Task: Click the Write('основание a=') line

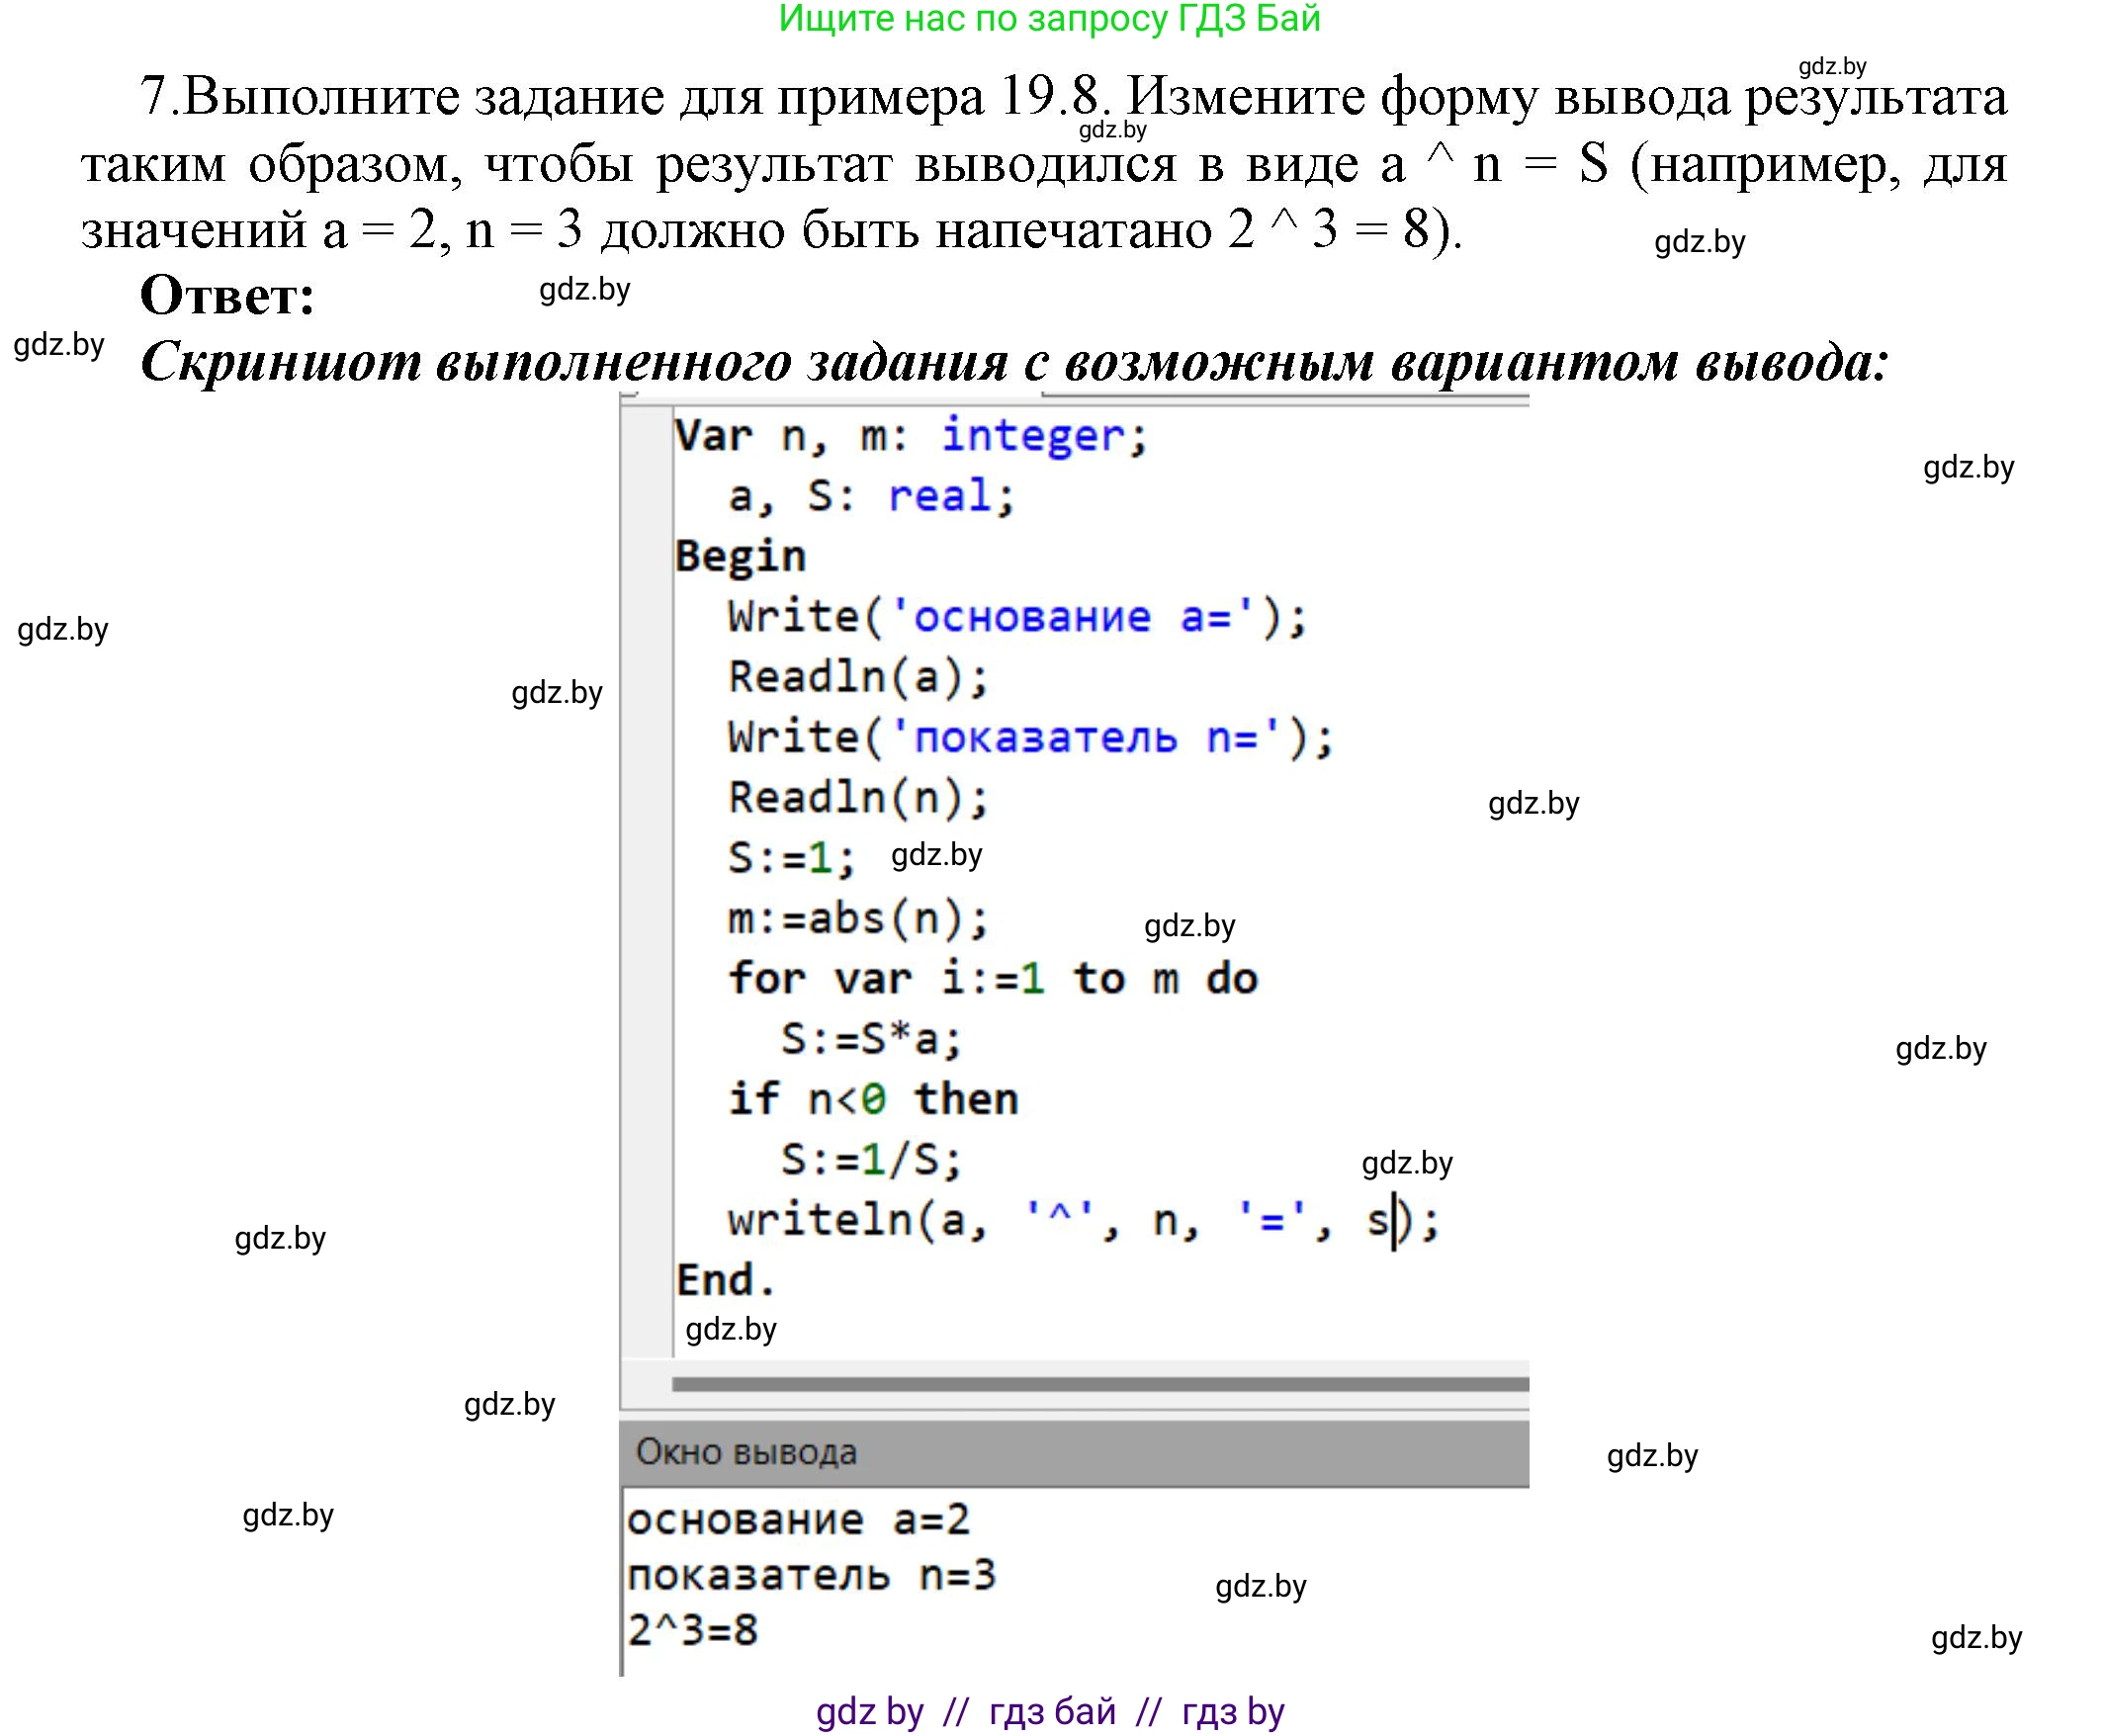Action: point(1018,616)
